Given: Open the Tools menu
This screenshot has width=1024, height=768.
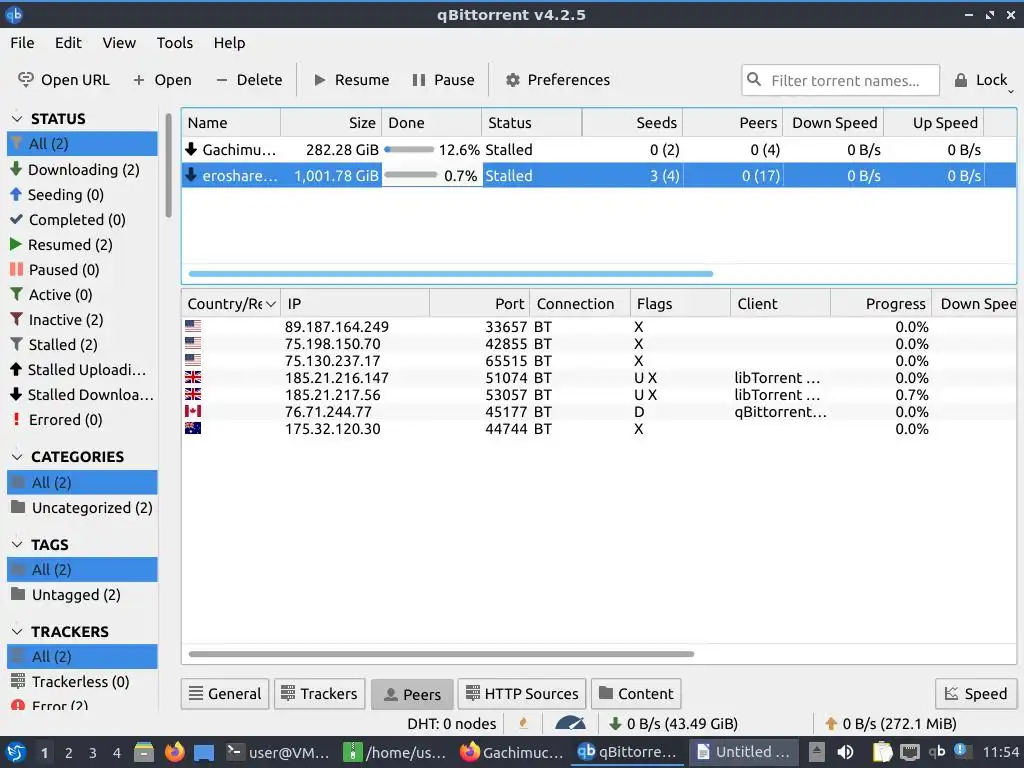Looking at the screenshot, I should pos(174,42).
